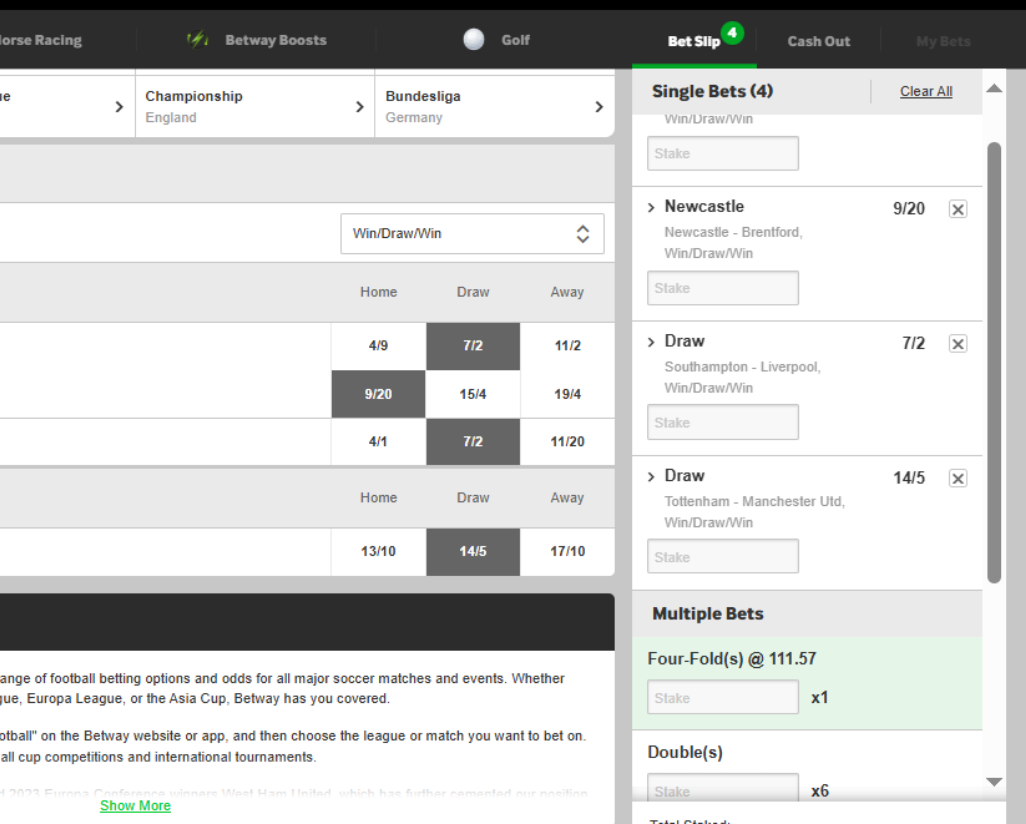1026x824 pixels.
Task: Deselect the 9/20 home odds
Action: point(378,394)
